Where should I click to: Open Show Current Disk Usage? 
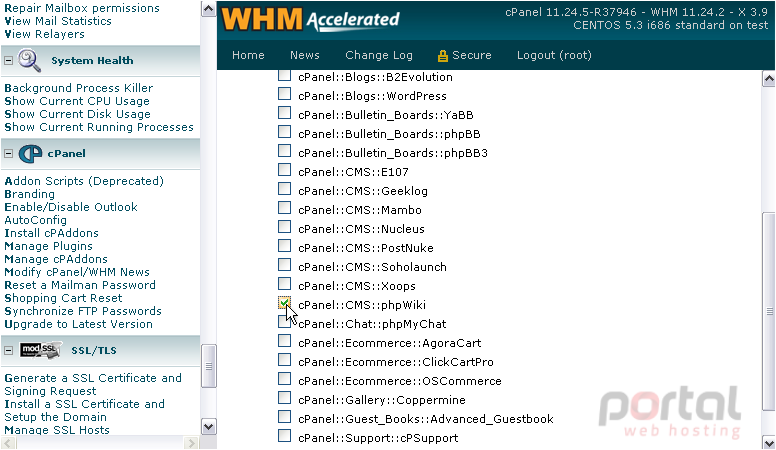(77, 114)
